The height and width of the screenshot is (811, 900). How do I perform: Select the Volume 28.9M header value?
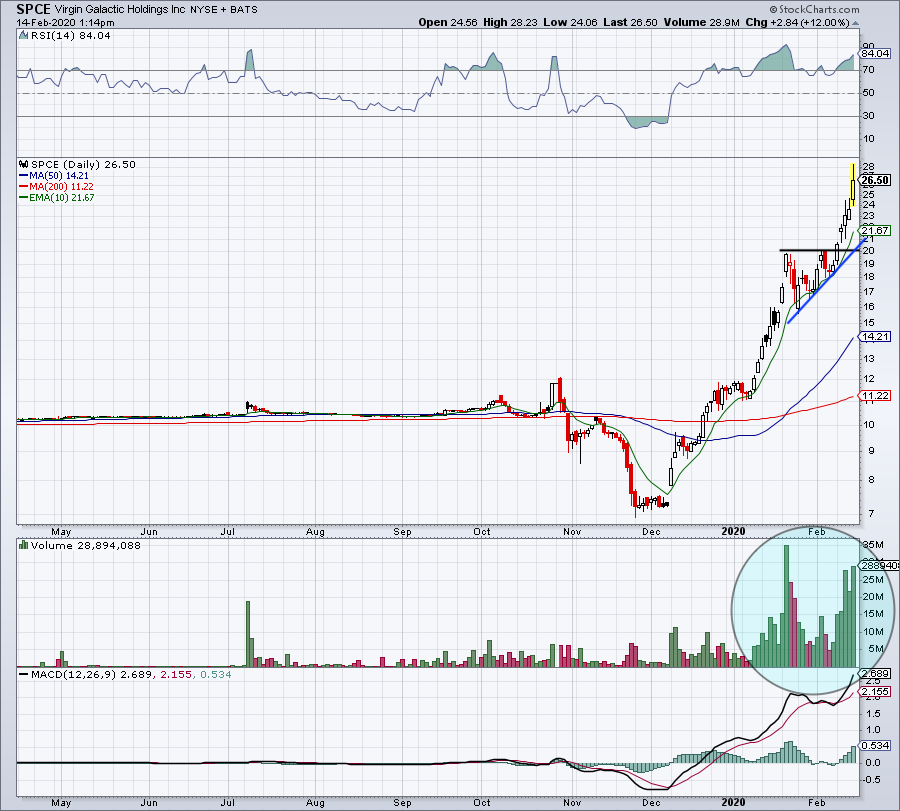[x=701, y=22]
